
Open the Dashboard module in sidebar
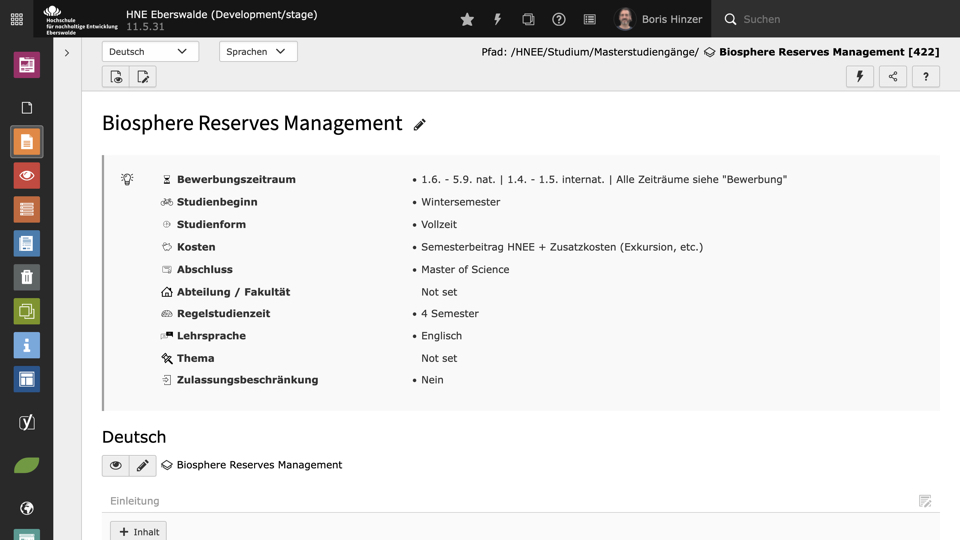pos(27,66)
